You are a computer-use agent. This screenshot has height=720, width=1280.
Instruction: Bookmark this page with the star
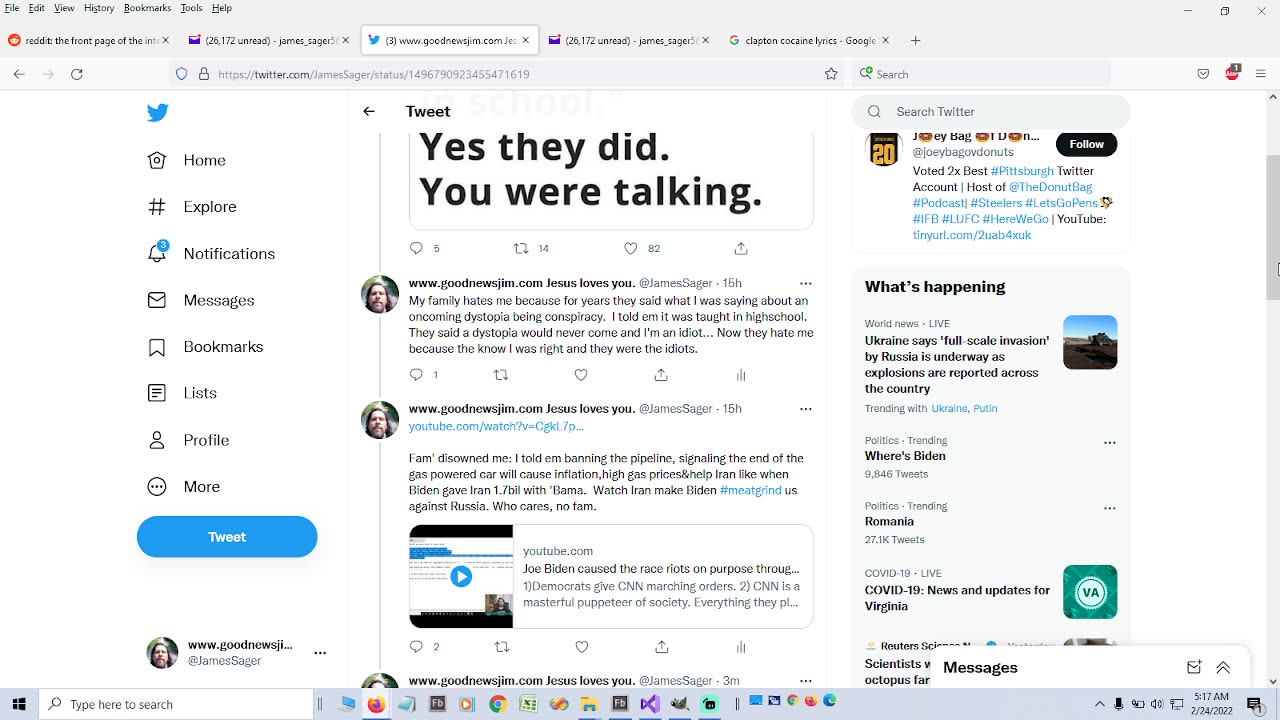tap(830, 74)
